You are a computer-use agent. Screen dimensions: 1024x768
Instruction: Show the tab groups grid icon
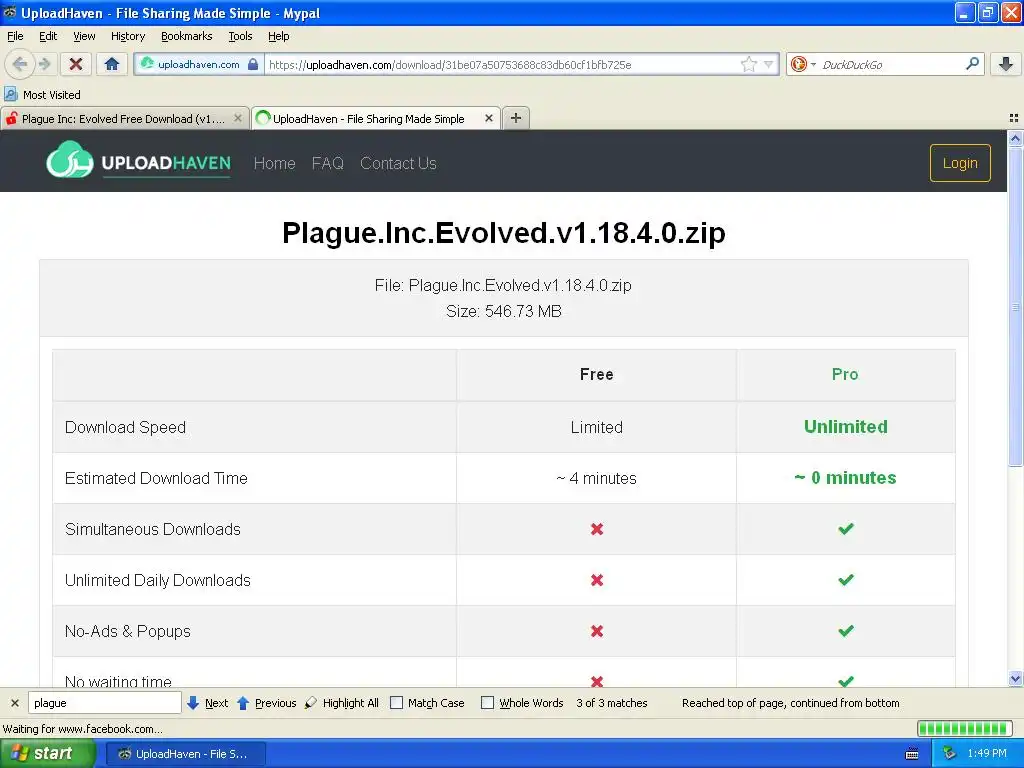pos(1014,118)
